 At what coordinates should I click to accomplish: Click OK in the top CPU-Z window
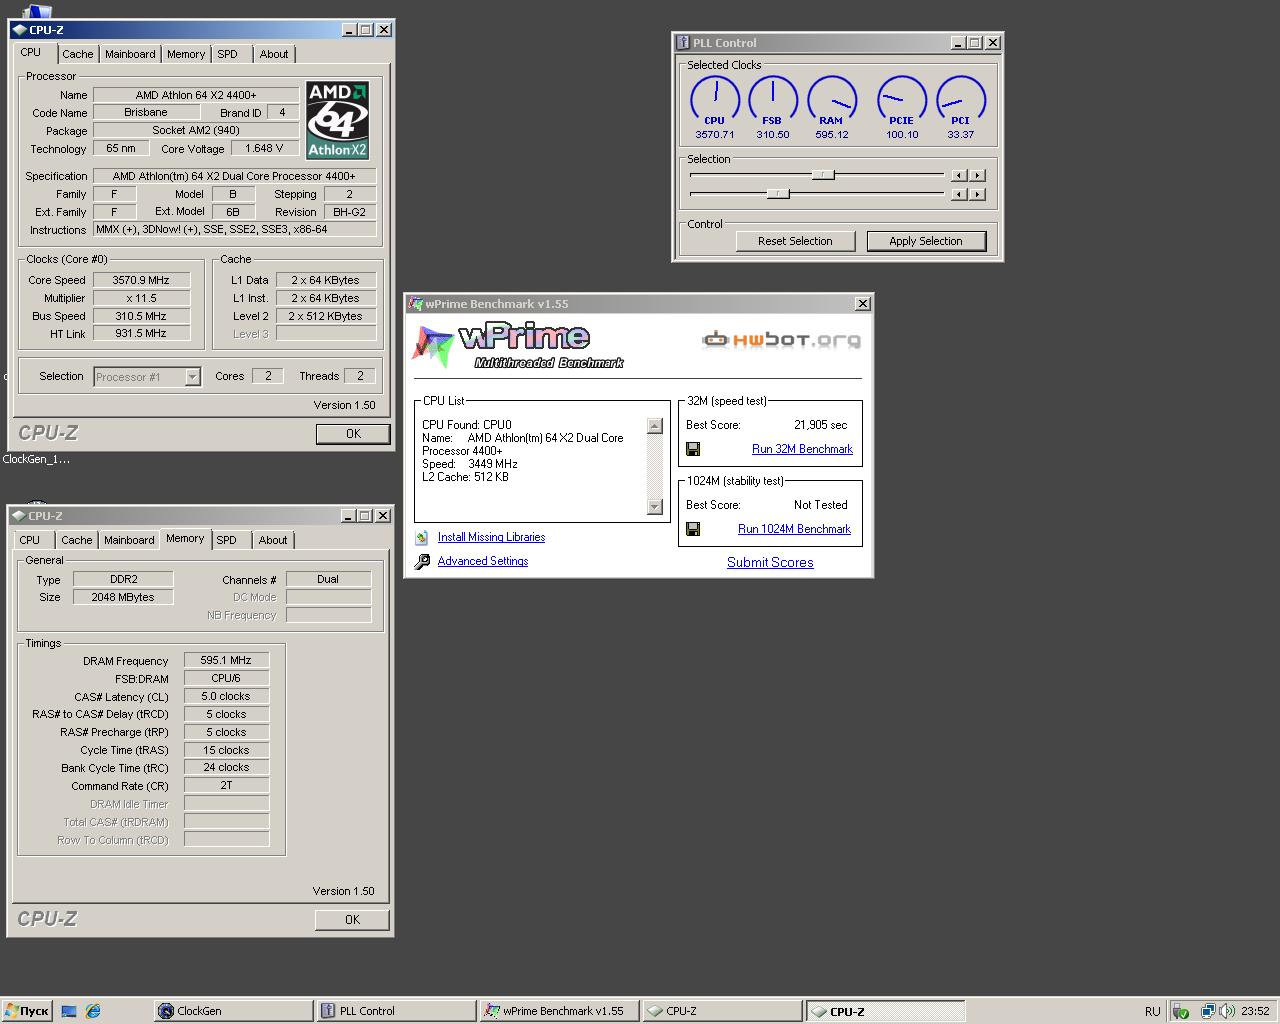tap(353, 434)
